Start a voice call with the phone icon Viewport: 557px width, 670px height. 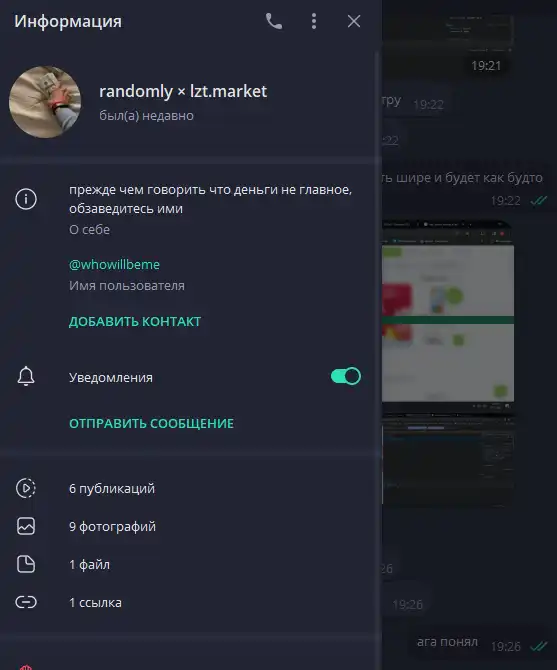(274, 21)
